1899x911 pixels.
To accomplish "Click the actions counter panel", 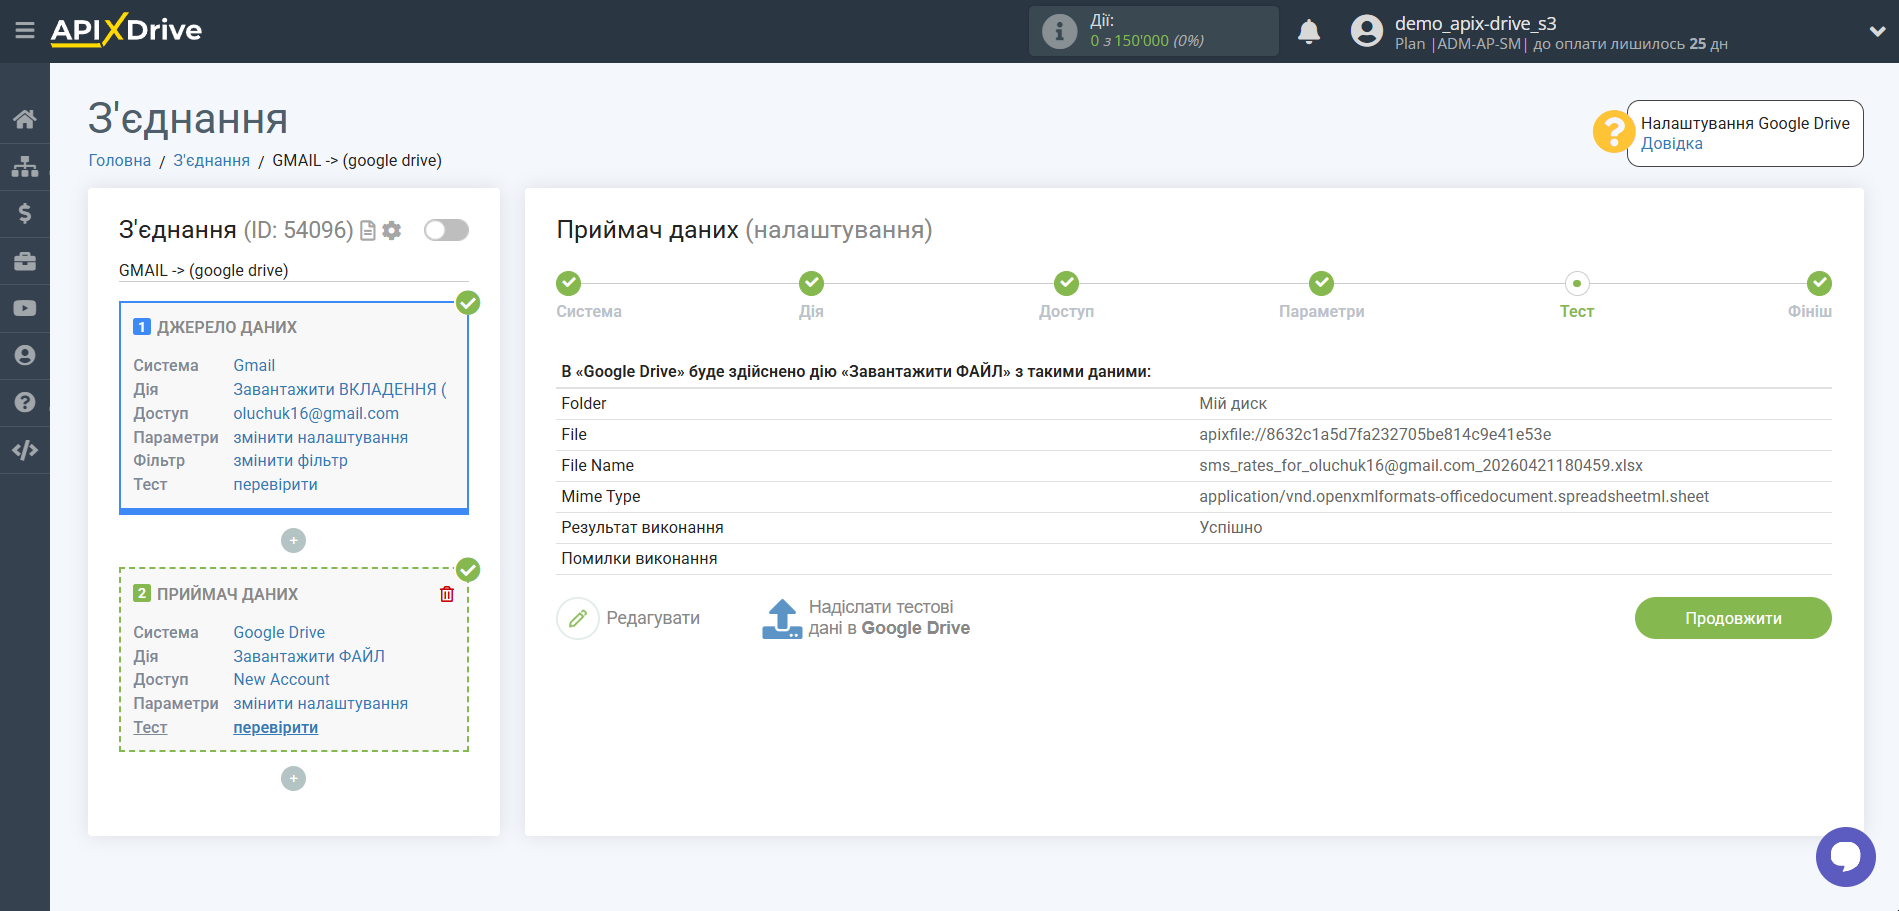I will click(1153, 31).
